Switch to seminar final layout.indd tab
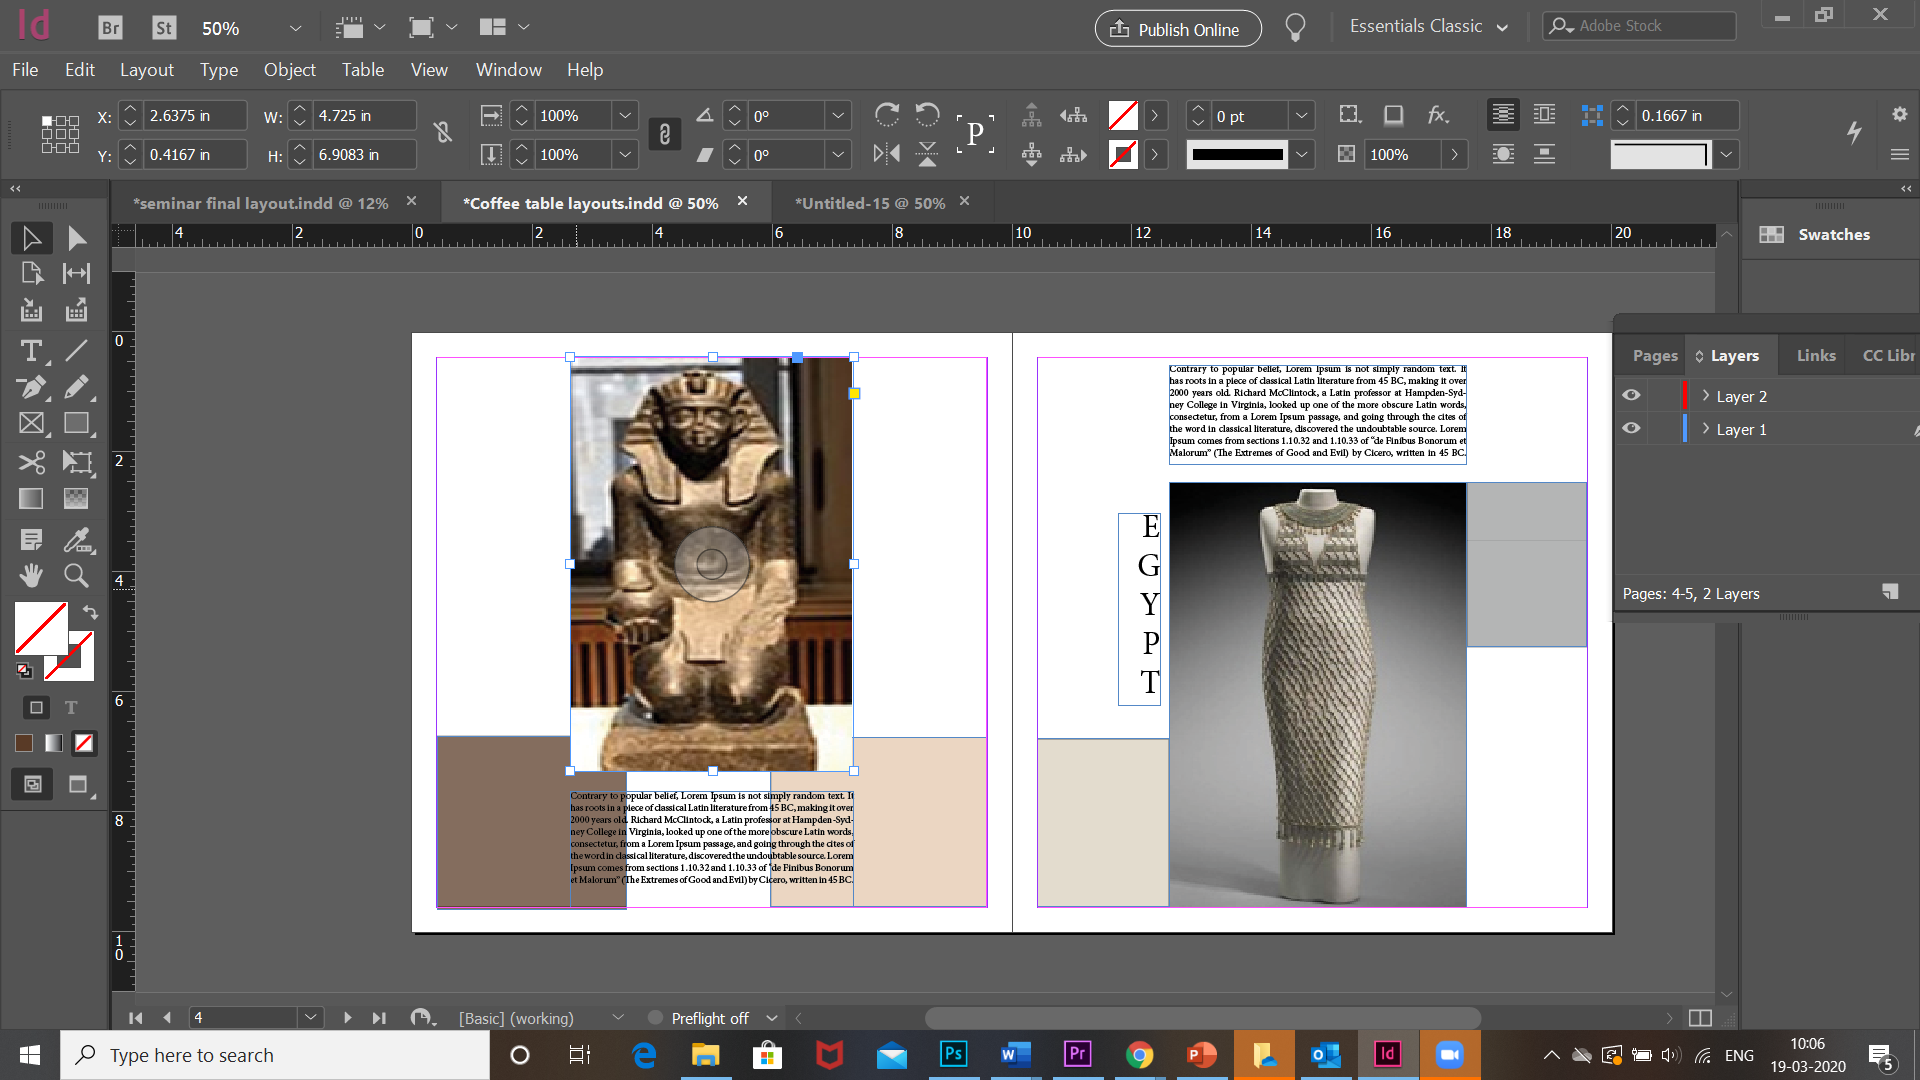The image size is (1920, 1080). [x=260, y=203]
